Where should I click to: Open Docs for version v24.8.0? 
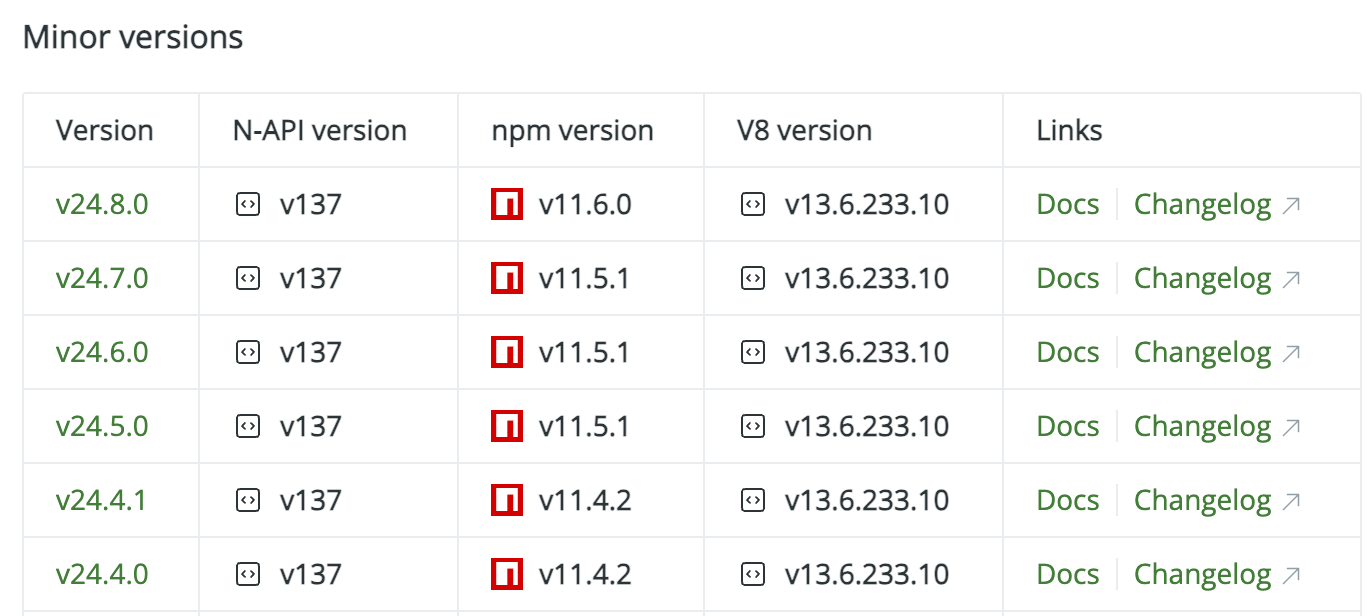(x=1067, y=203)
